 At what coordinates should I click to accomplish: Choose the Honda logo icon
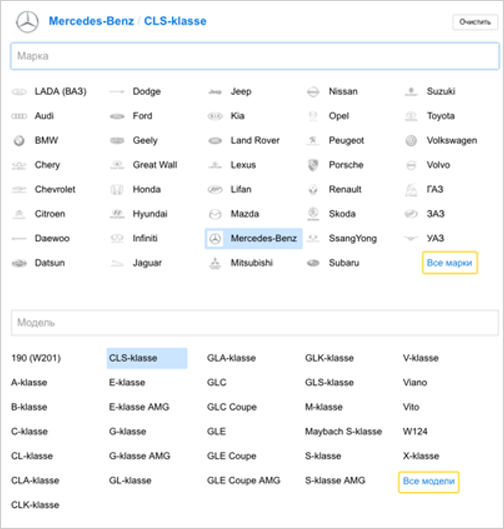(117, 190)
